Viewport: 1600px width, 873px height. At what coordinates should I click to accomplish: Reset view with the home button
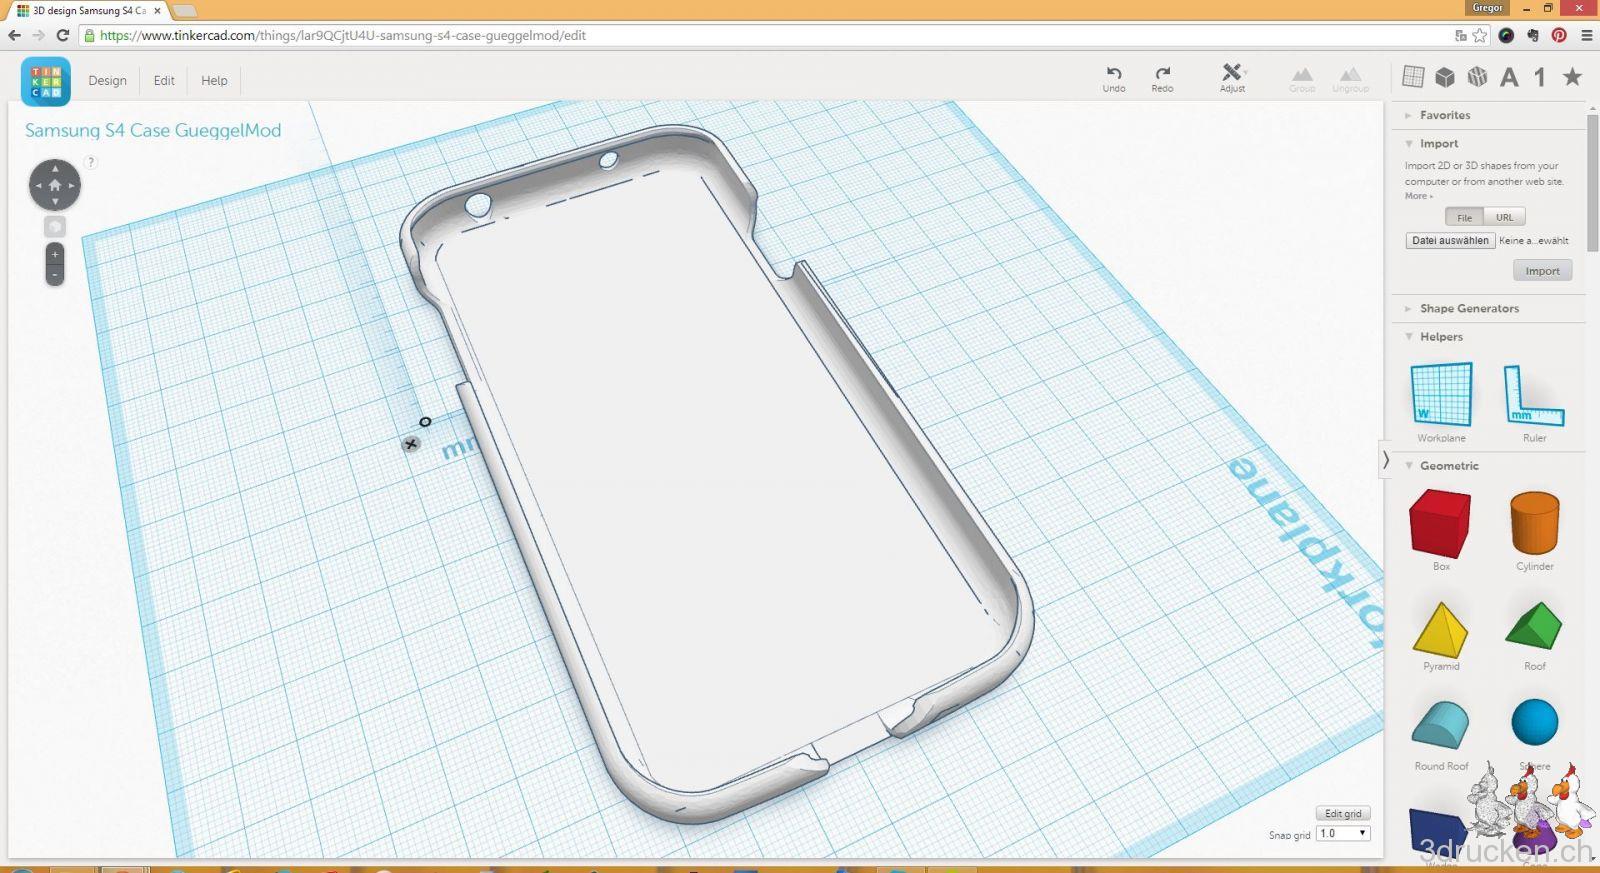click(55, 185)
